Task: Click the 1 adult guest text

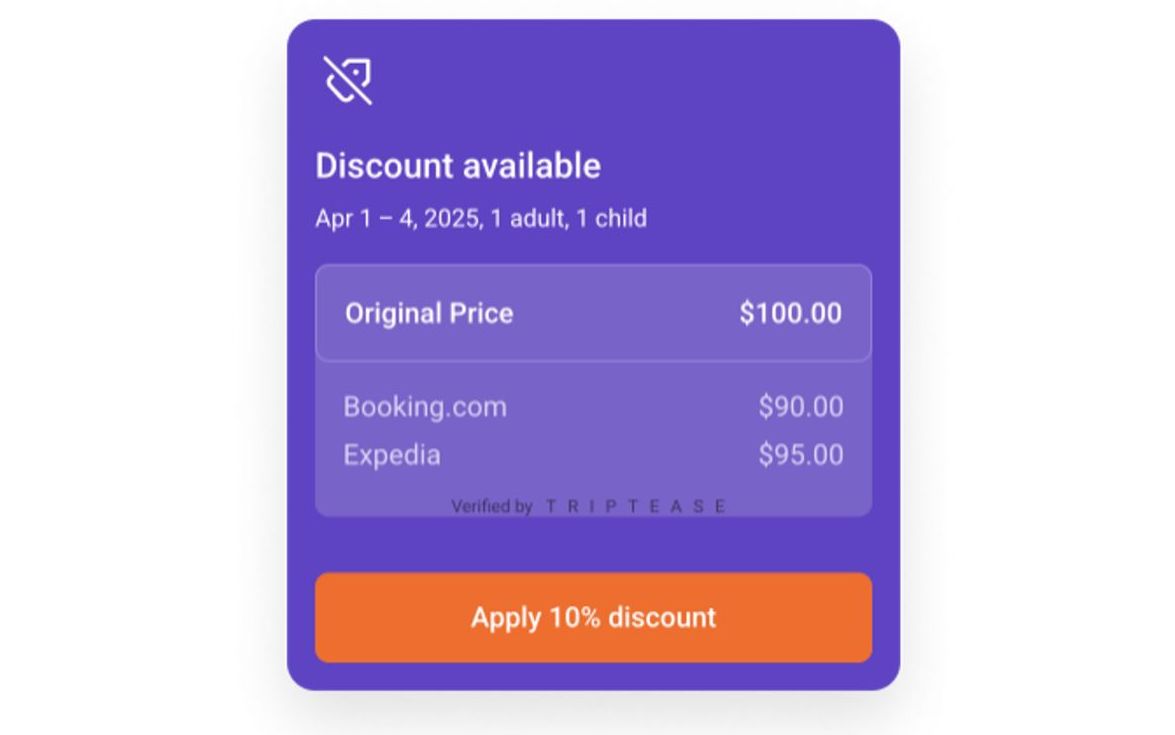Action: pos(527,219)
